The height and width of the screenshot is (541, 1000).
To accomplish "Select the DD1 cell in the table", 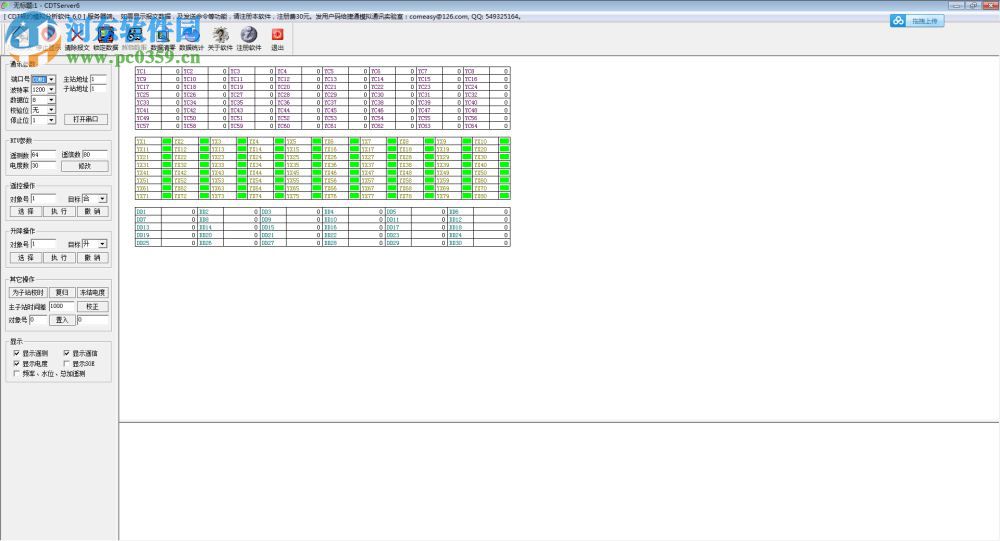I will coord(148,212).
